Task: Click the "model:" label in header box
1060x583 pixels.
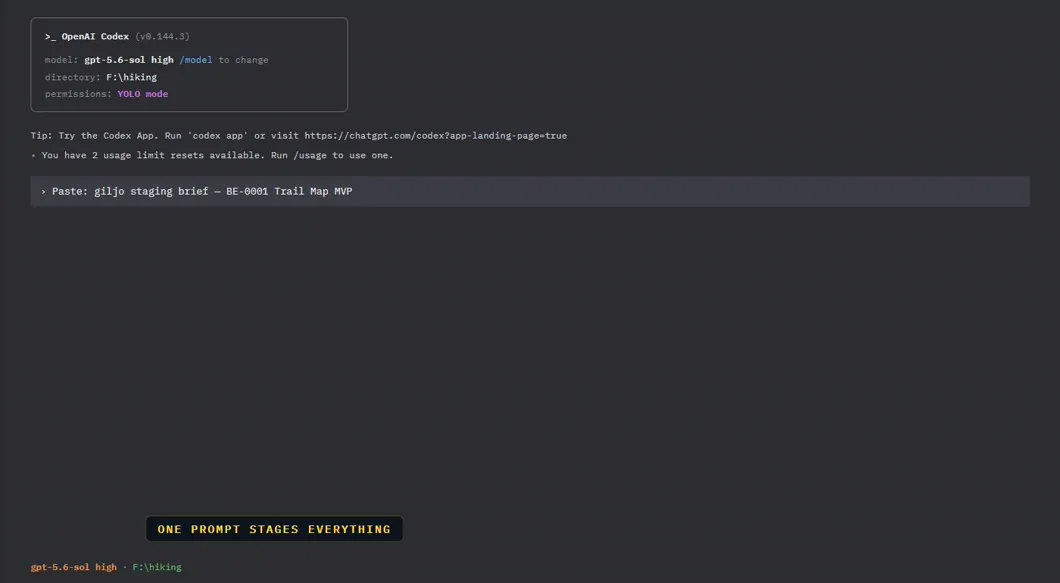Action: [62, 60]
